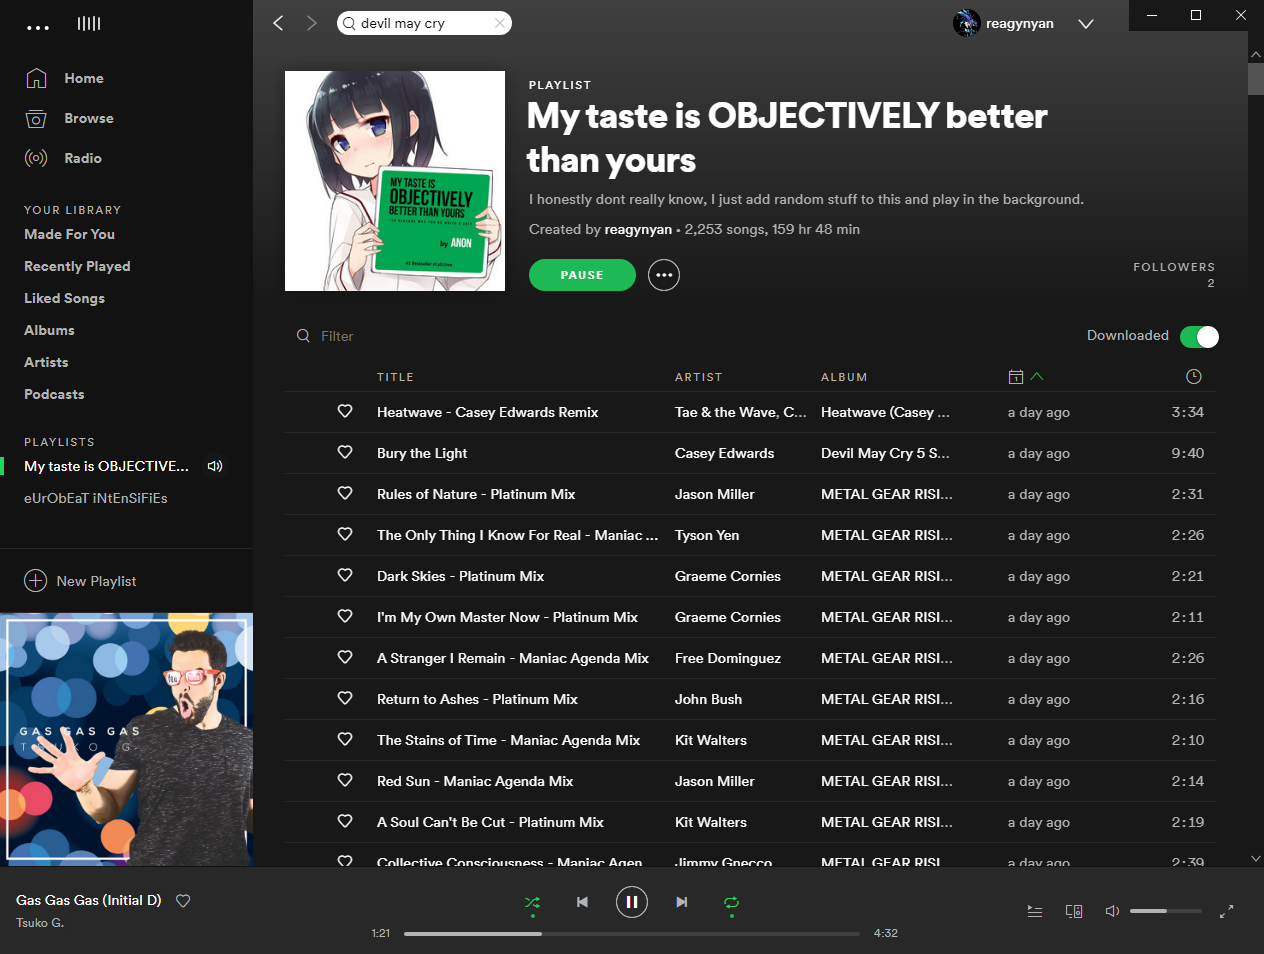This screenshot has height=954, width=1264.
Task: Toggle the Downloaded switch off
Action: (1199, 337)
